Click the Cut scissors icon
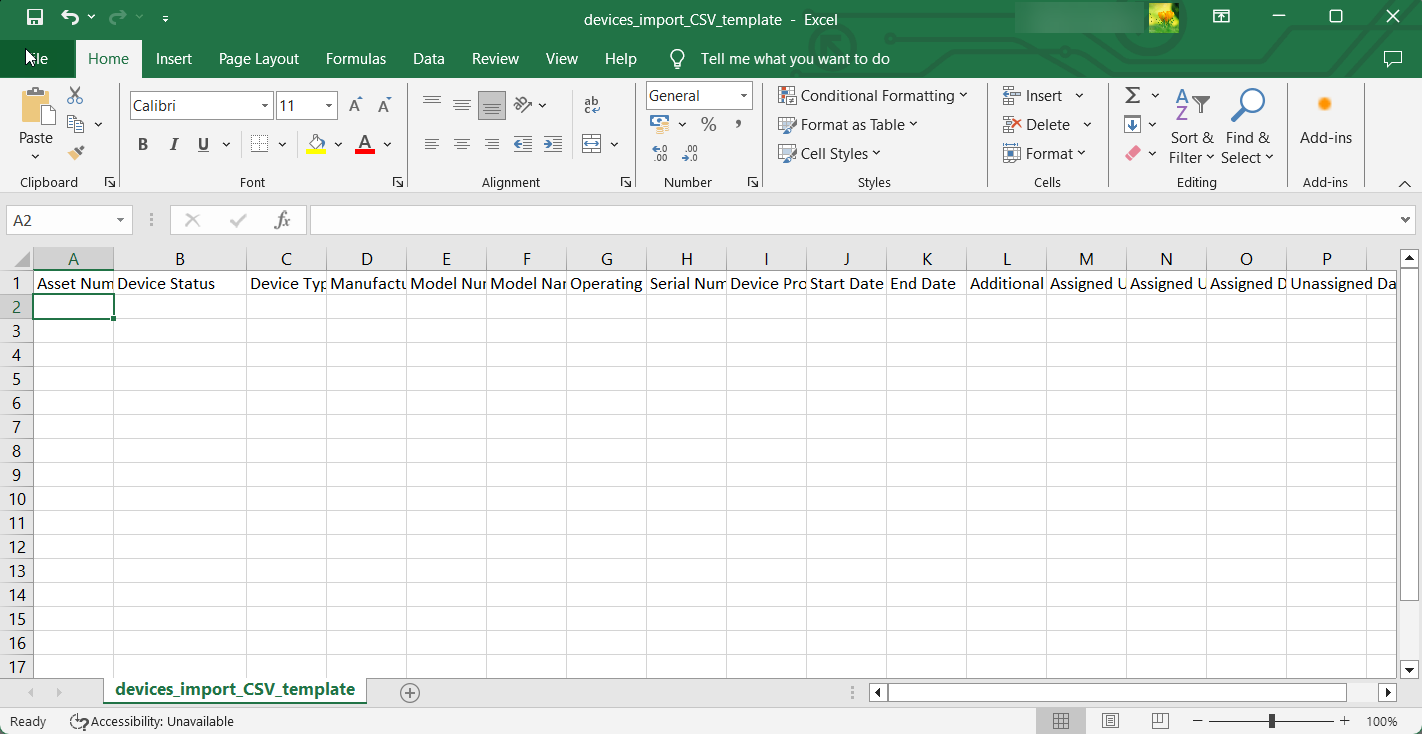 (x=75, y=96)
